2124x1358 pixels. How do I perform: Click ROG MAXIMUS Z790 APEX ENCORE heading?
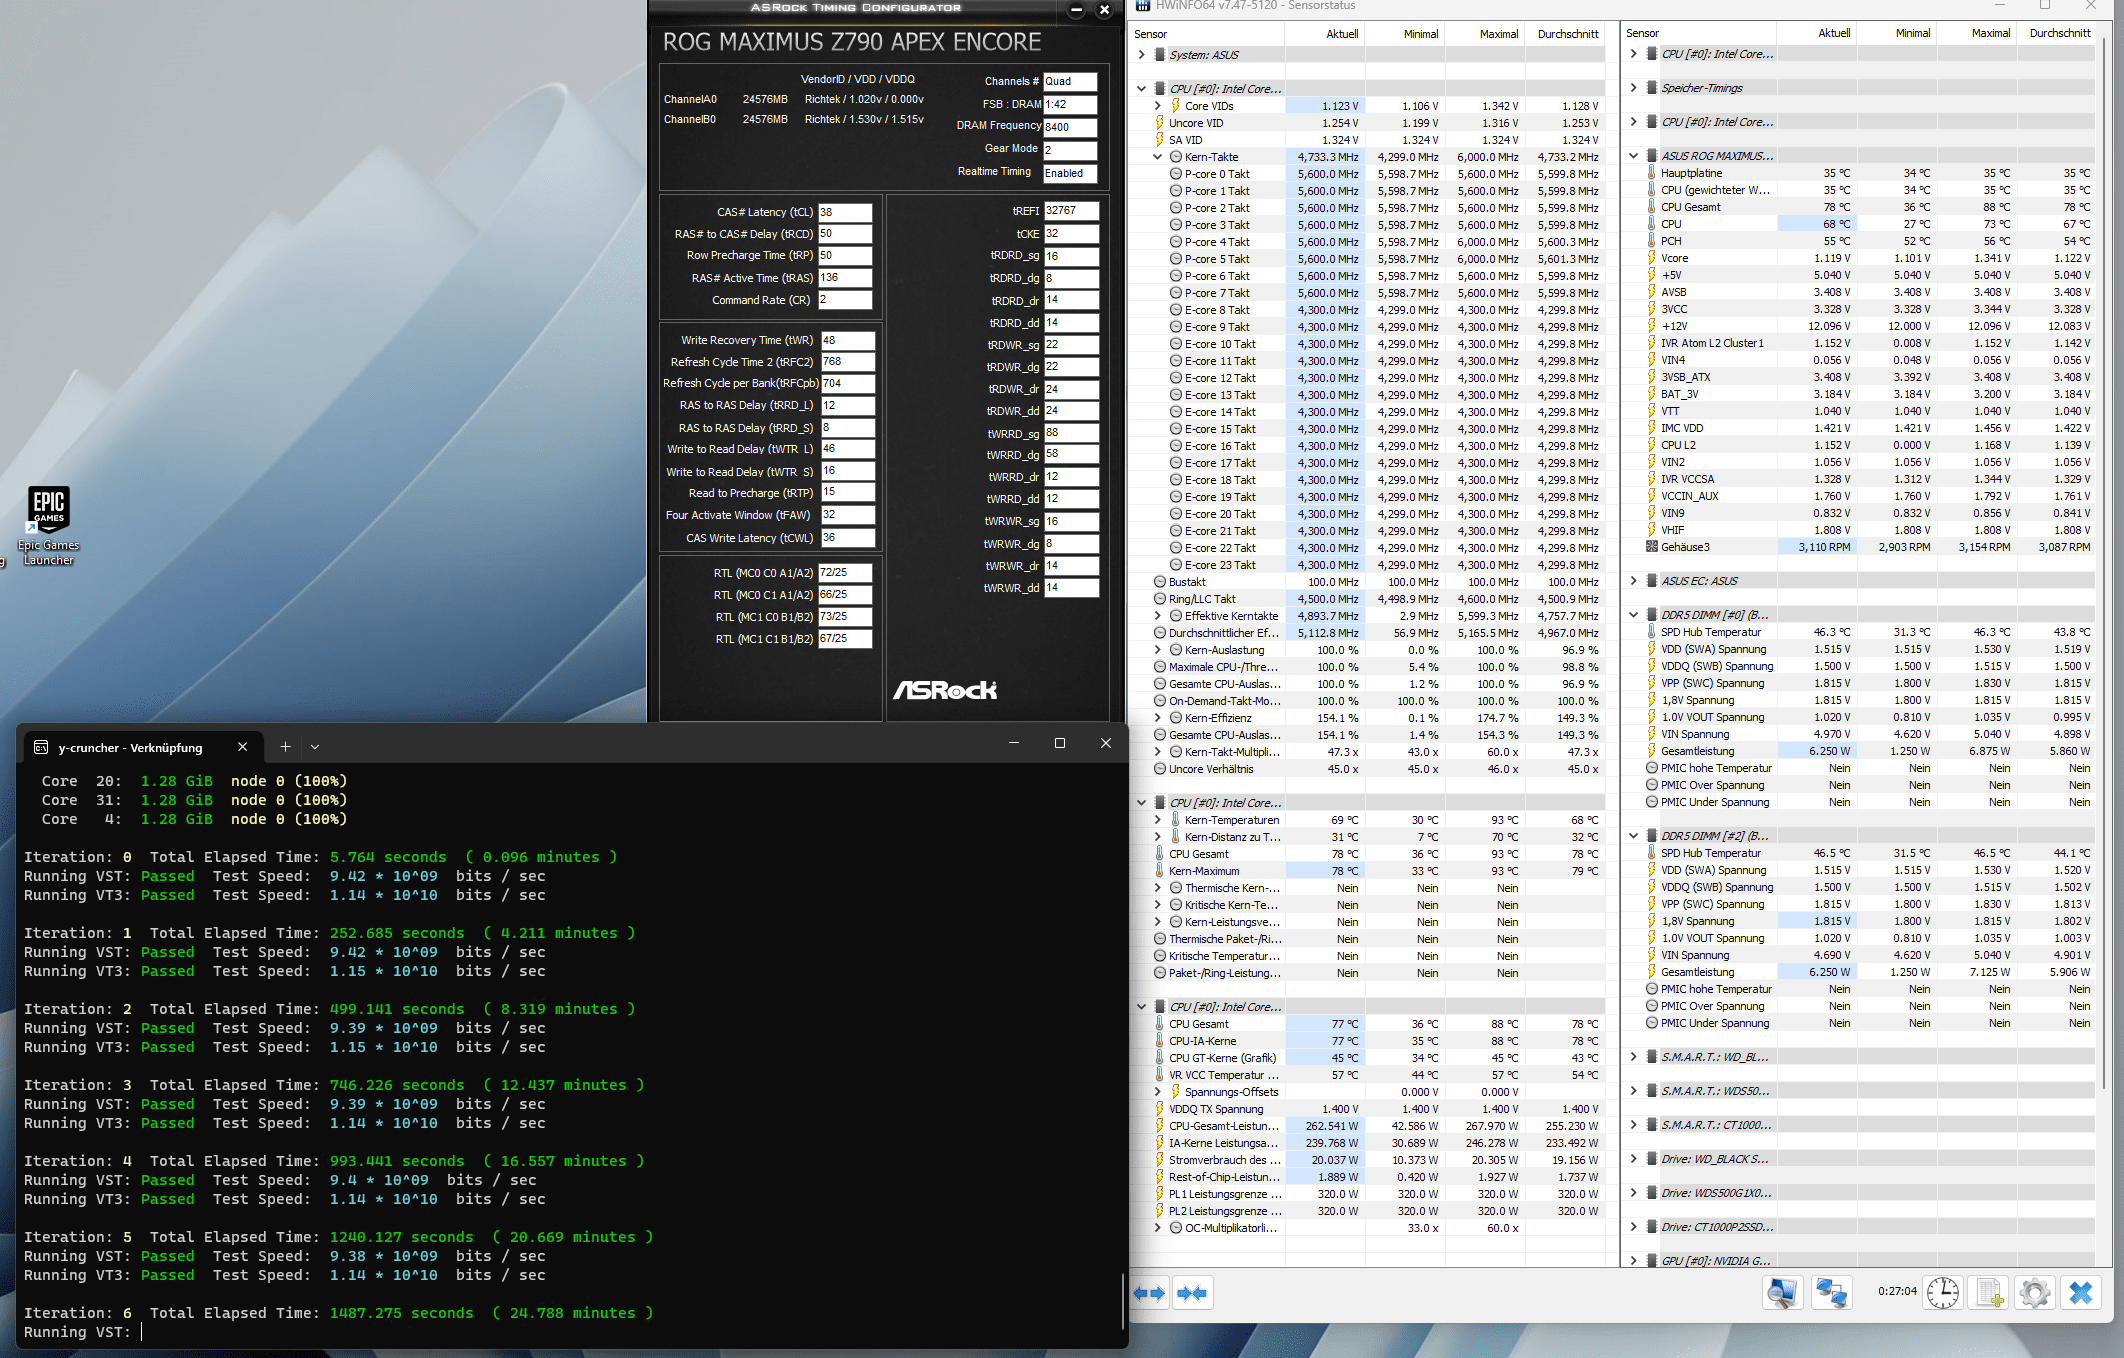coord(852,42)
